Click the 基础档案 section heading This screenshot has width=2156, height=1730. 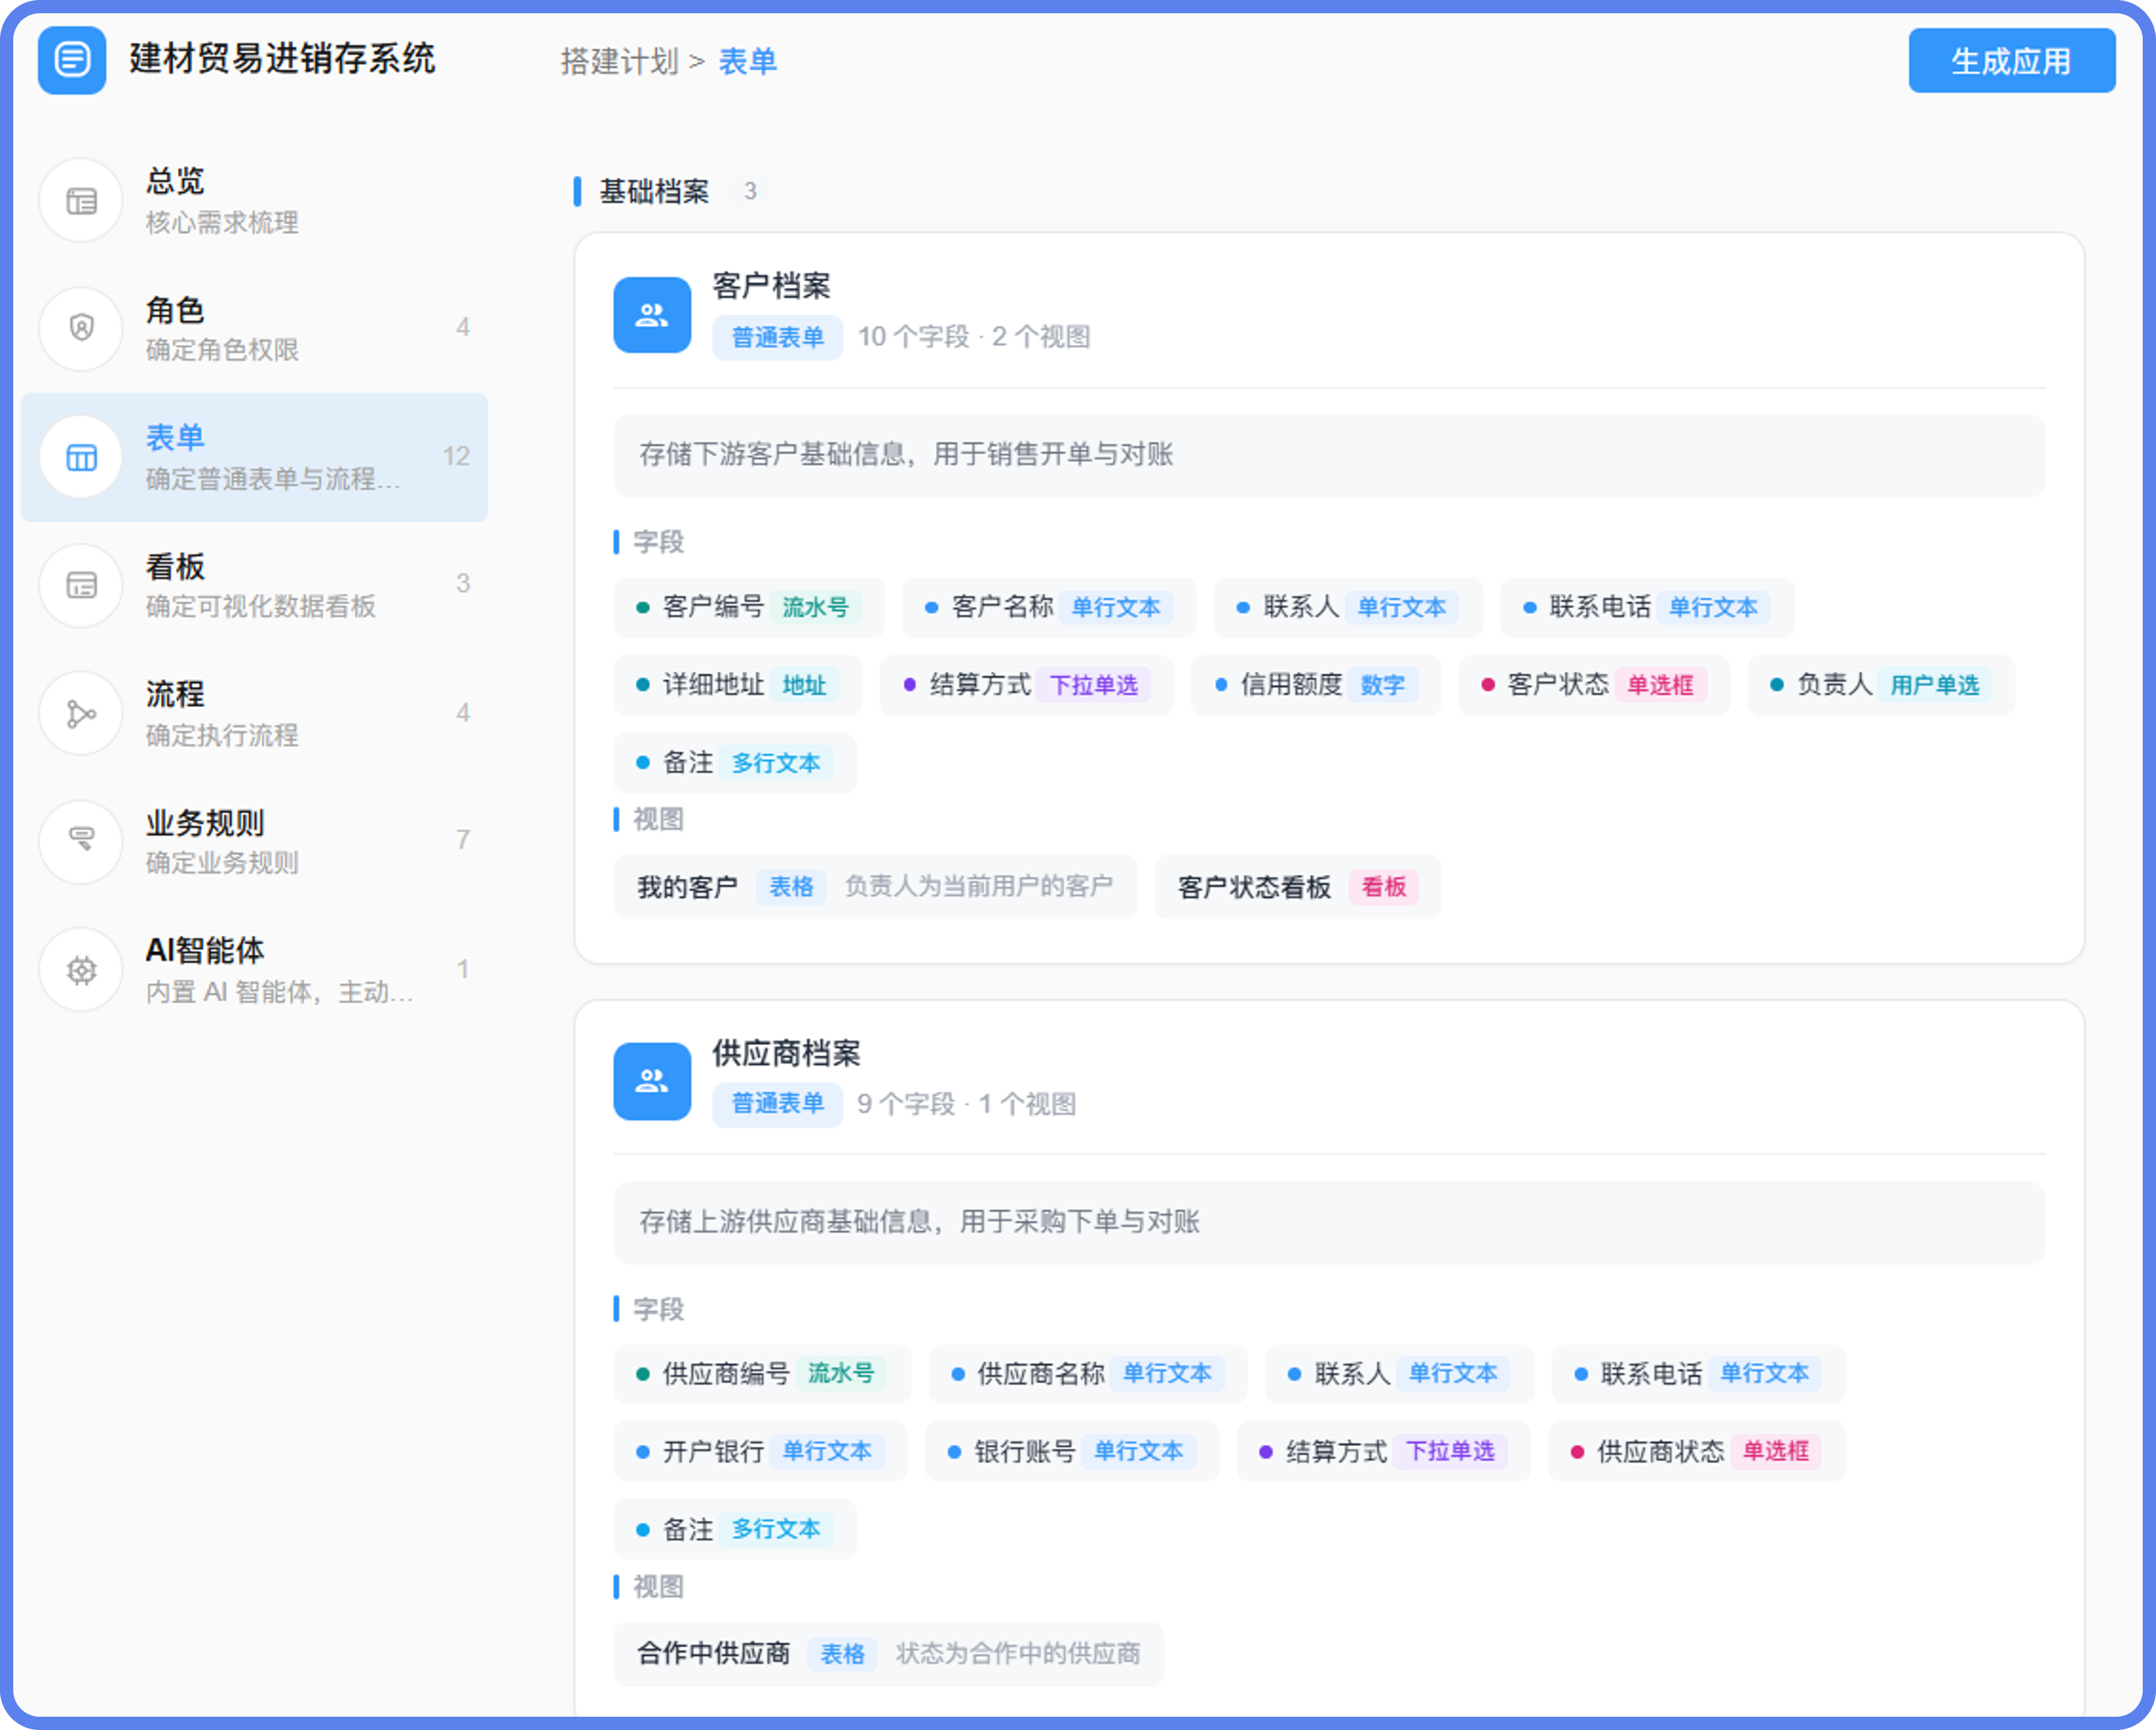tap(654, 191)
